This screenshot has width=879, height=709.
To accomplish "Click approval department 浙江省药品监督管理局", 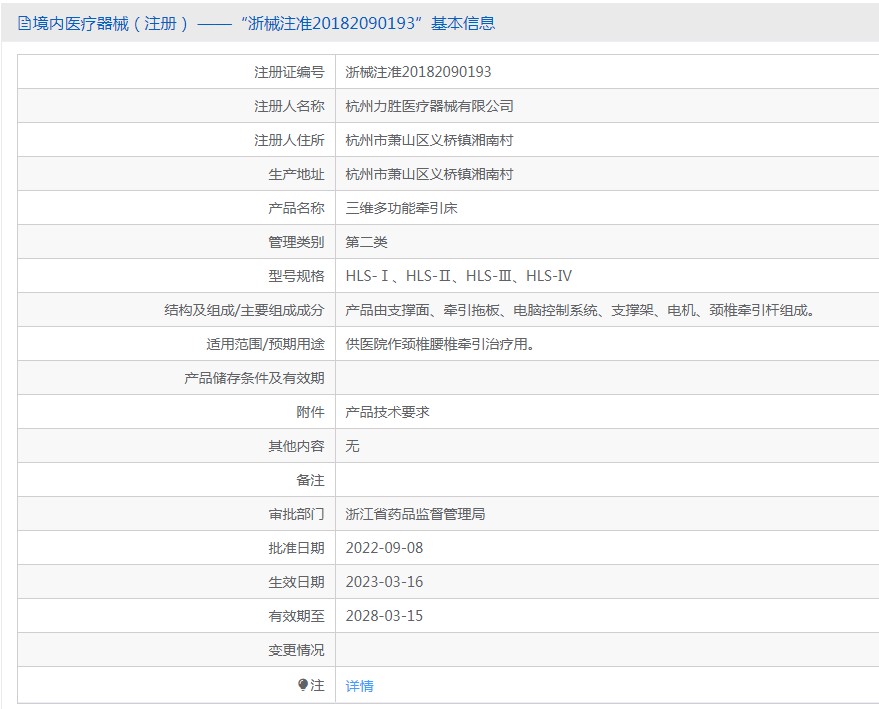I will (x=415, y=514).
